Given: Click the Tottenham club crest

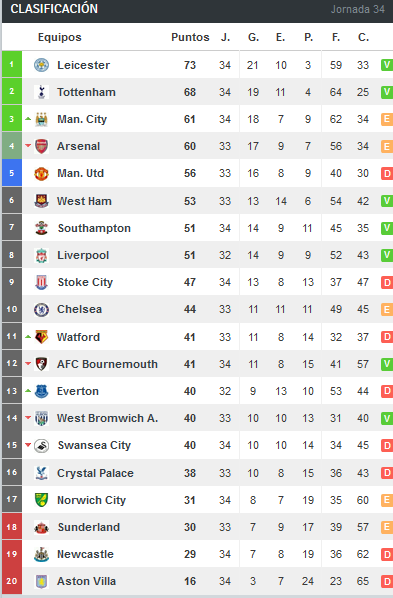Looking at the screenshot, I should pos(41,92).
